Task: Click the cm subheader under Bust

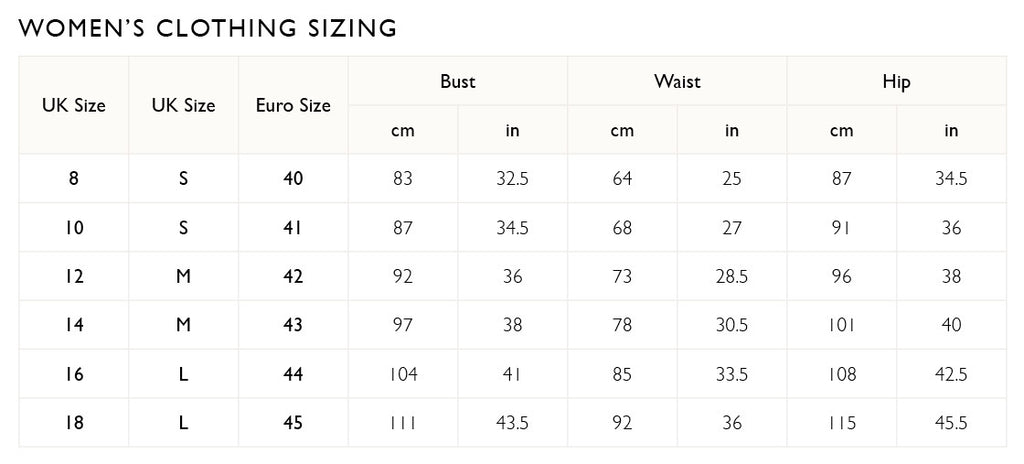Action: coord(403,130)
